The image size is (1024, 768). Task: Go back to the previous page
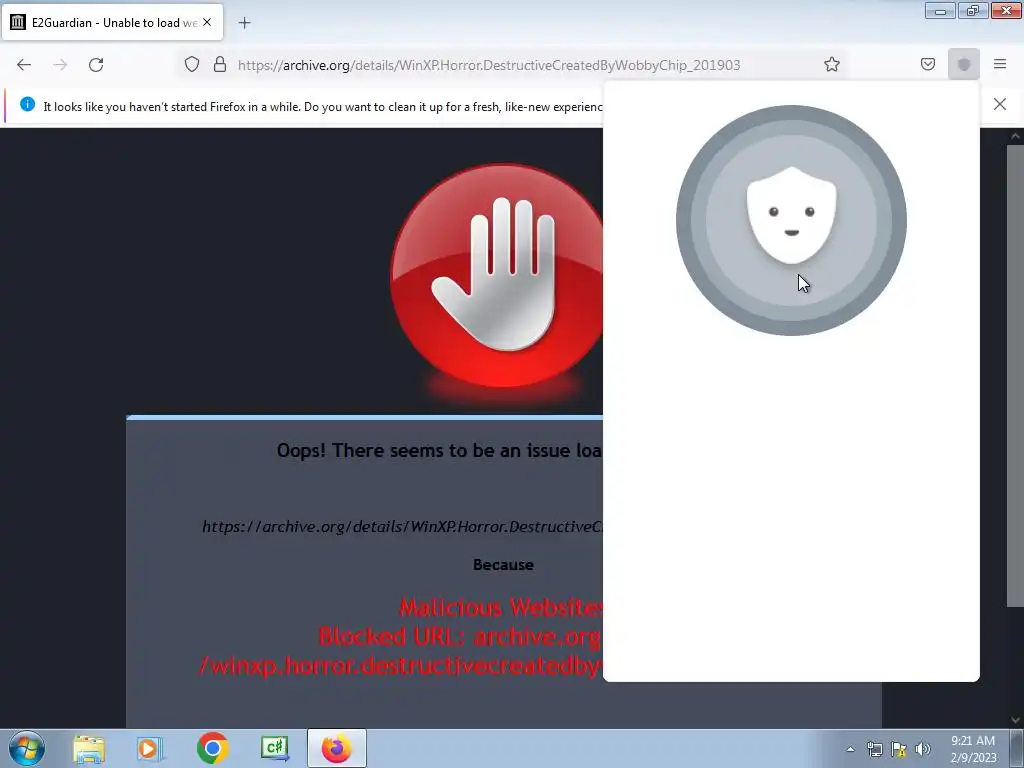24,65
